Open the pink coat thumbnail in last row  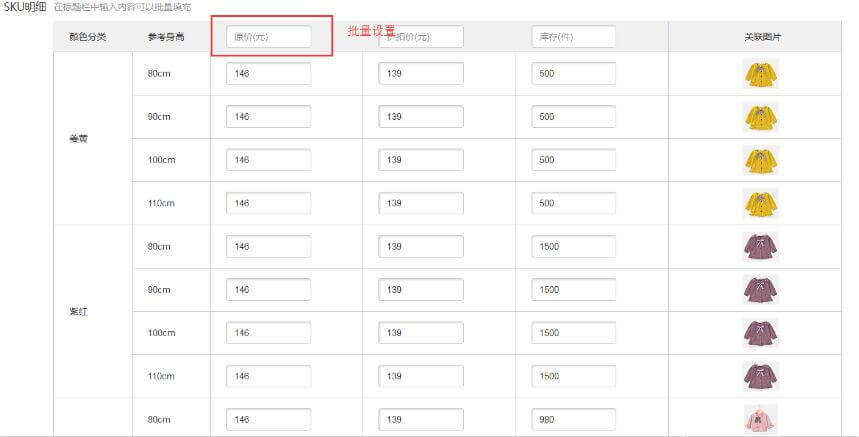(761, 418)
